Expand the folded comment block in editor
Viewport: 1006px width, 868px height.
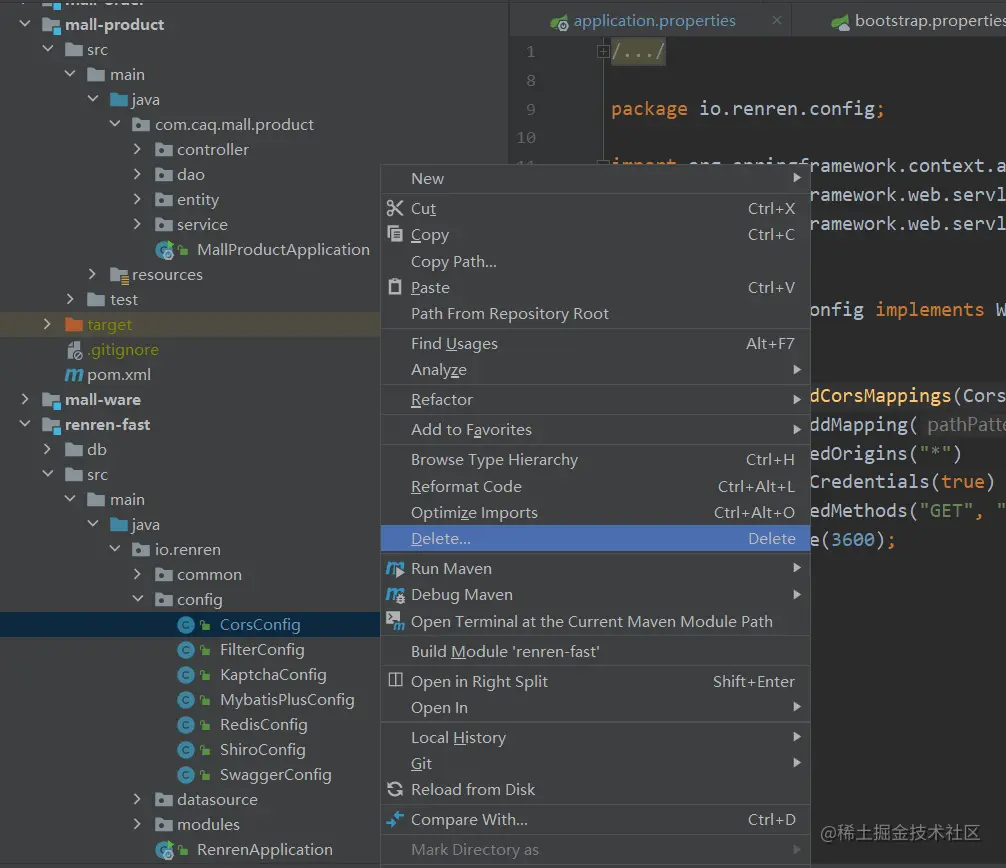pyautogui.click(x=603, y=51)
